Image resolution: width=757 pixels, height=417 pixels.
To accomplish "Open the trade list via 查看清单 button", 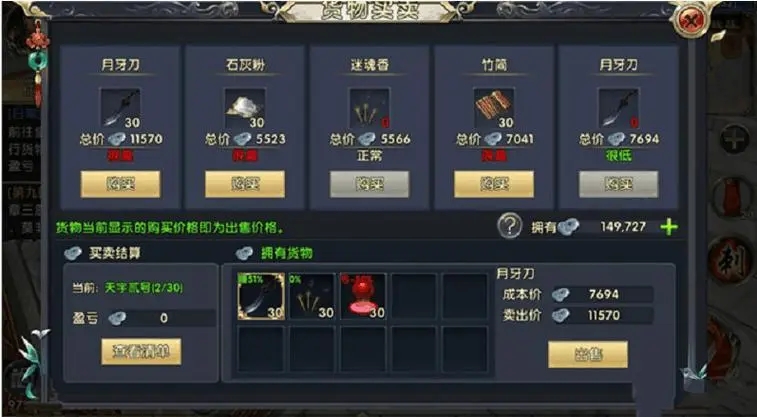I will [x=141, y=351].
